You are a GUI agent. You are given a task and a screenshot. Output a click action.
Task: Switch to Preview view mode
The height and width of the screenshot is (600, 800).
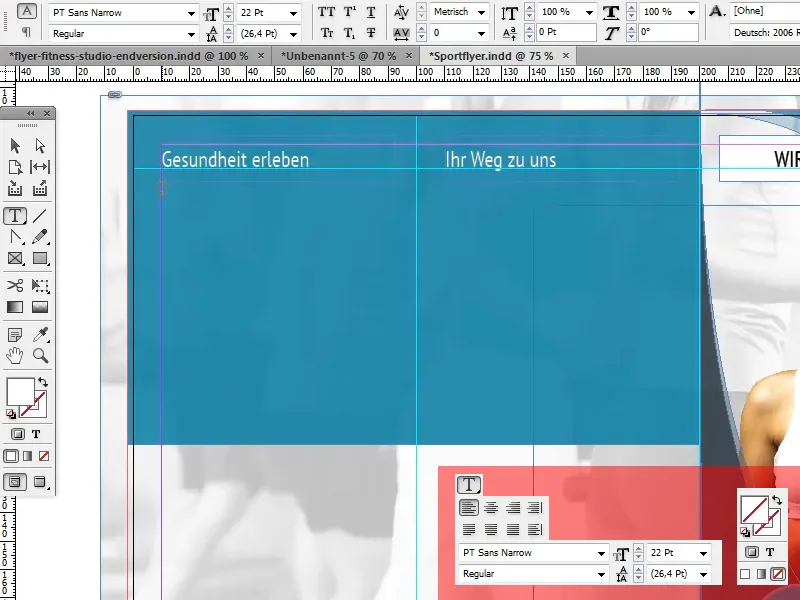pos(40,482)
